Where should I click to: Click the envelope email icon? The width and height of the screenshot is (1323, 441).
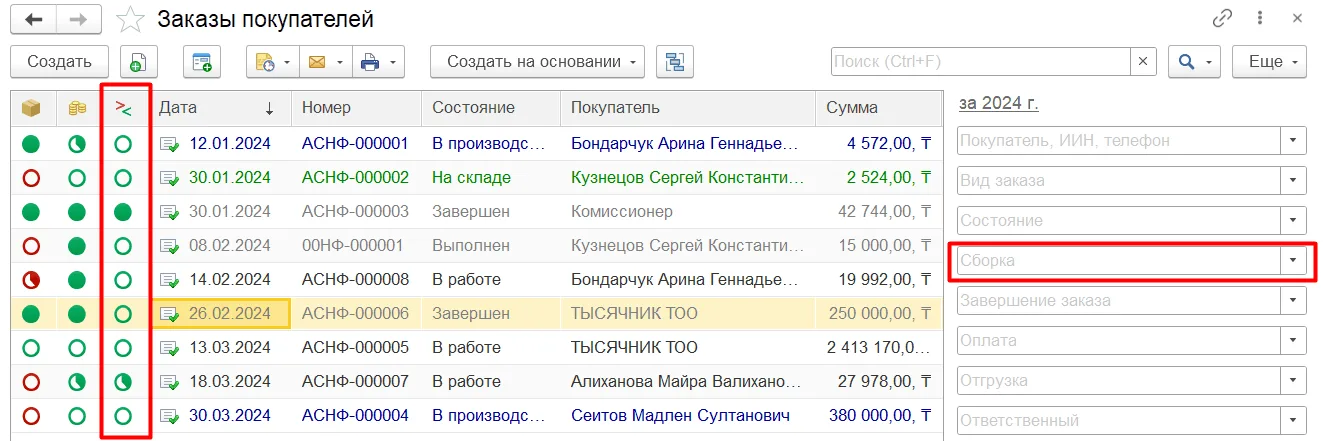pos(317,62)
